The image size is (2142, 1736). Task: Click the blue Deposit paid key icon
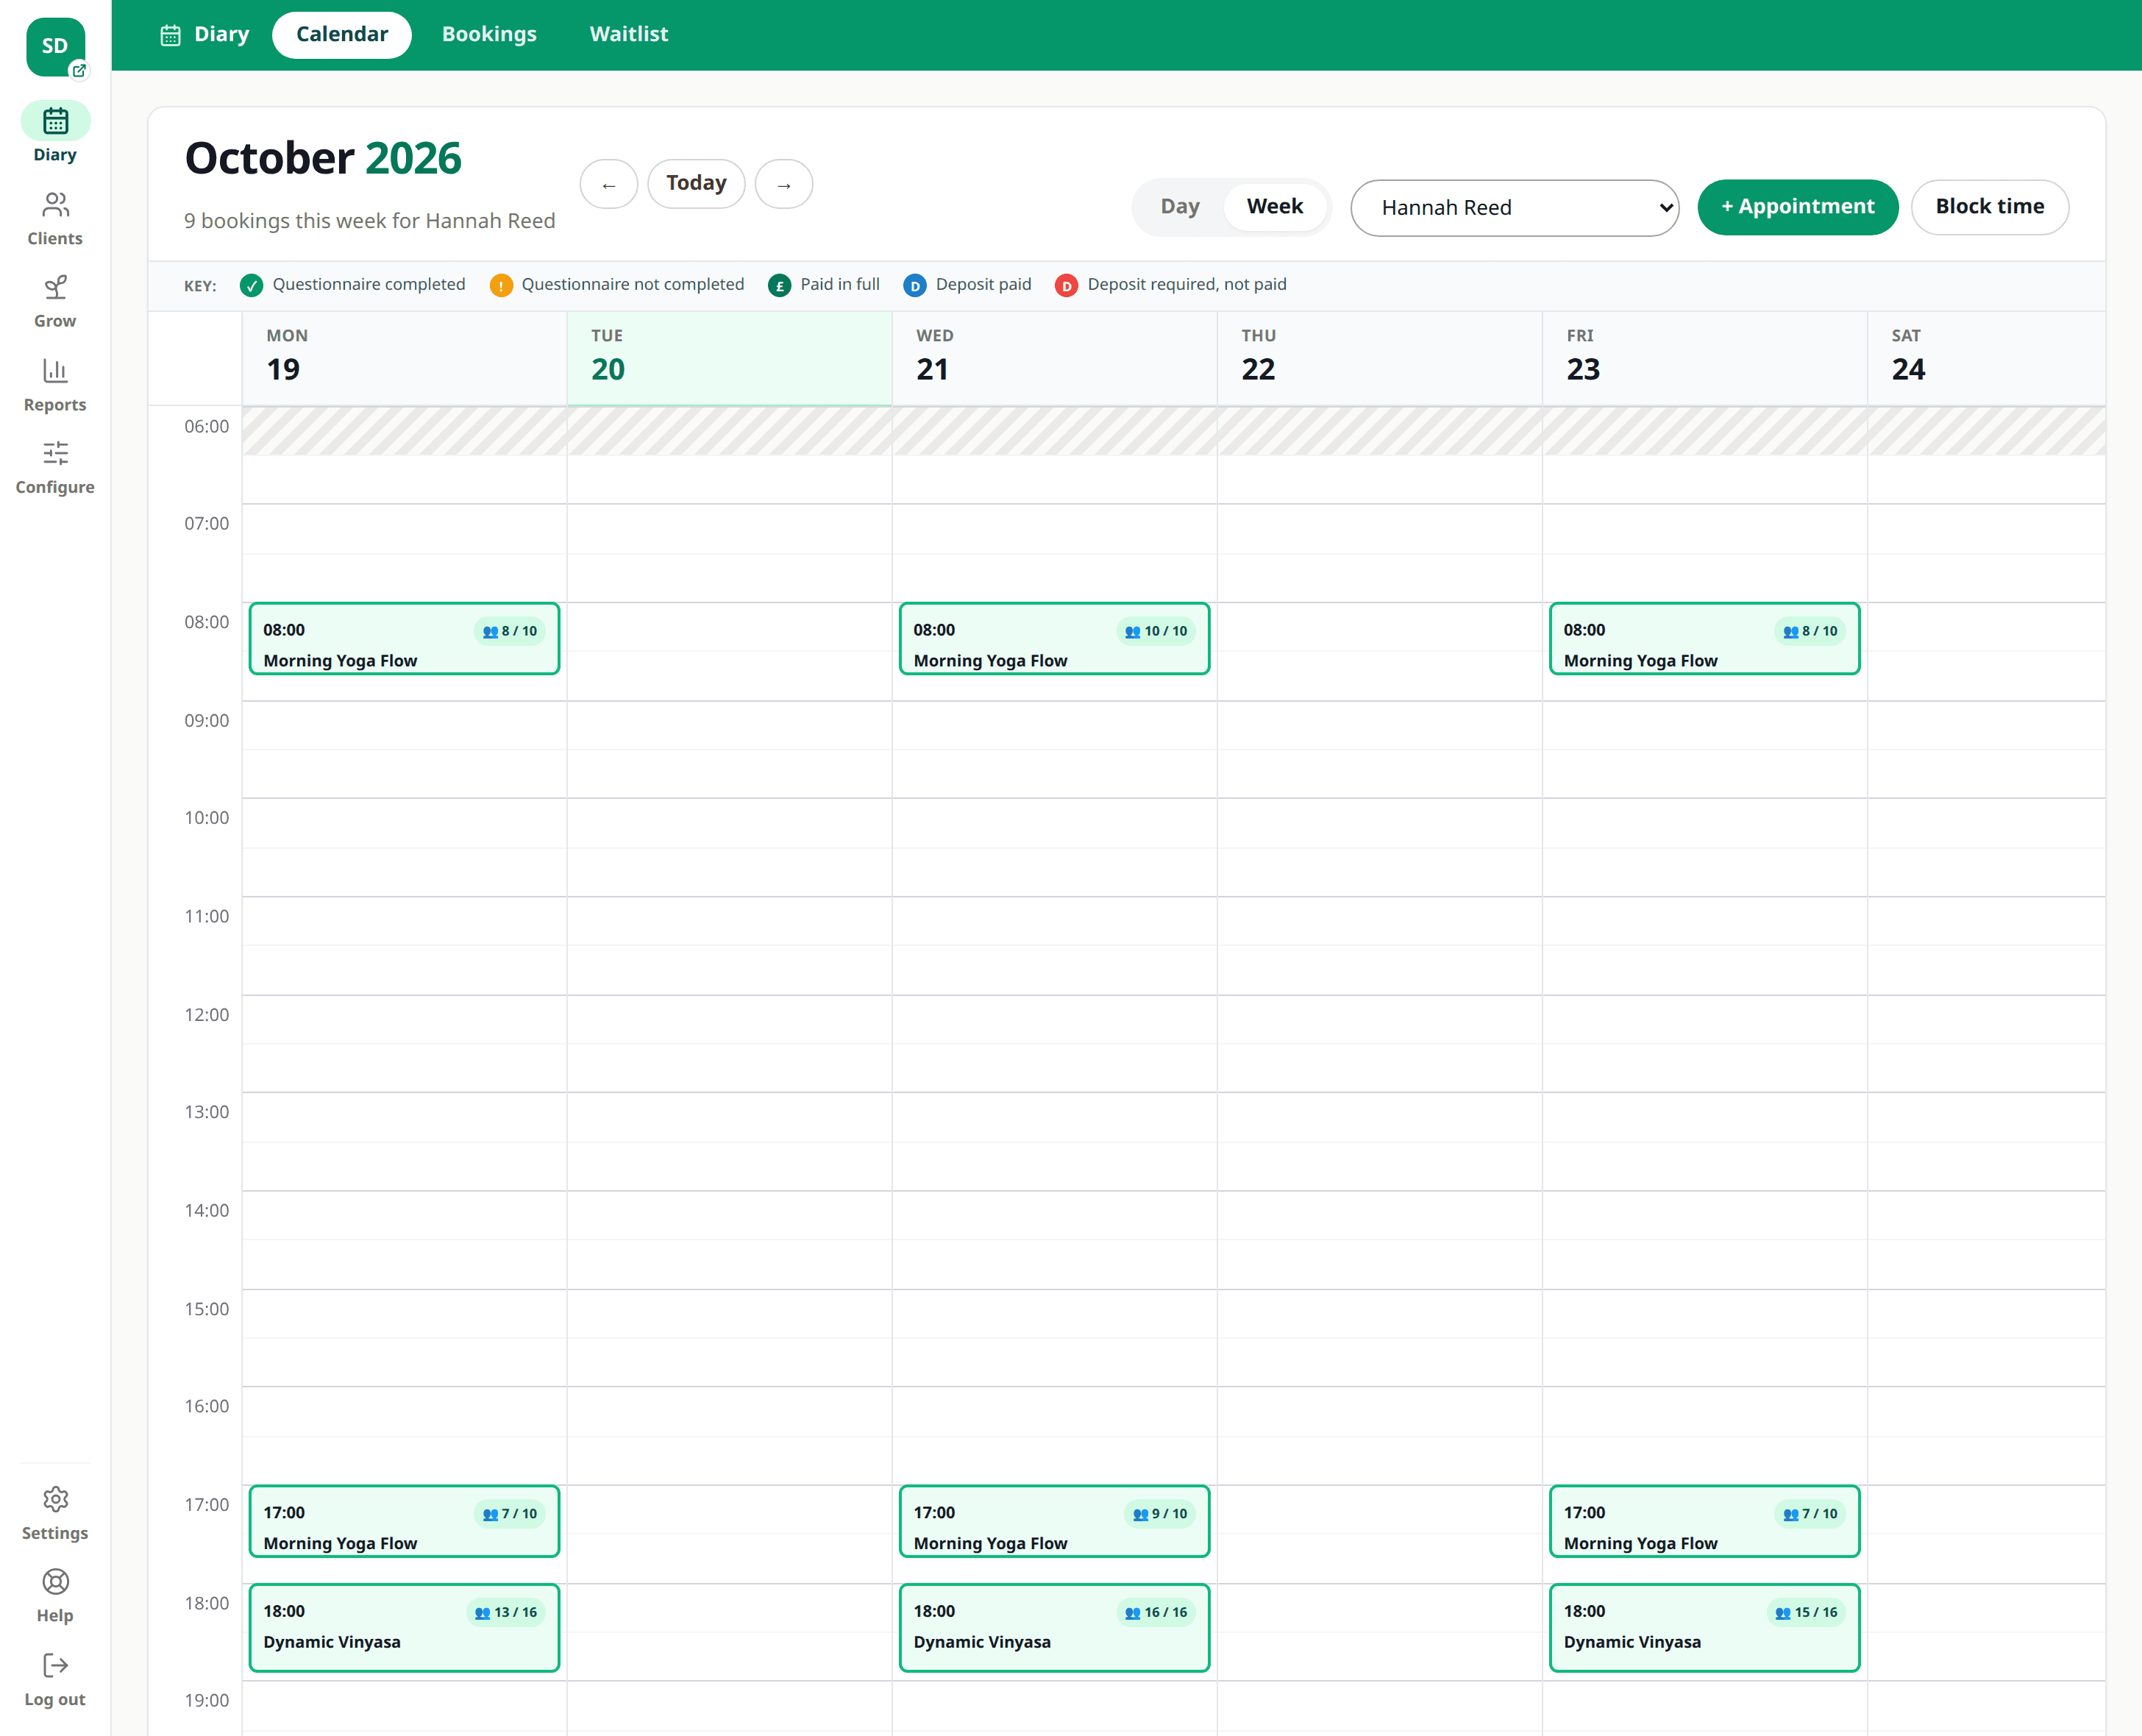[x=914, y=285]
